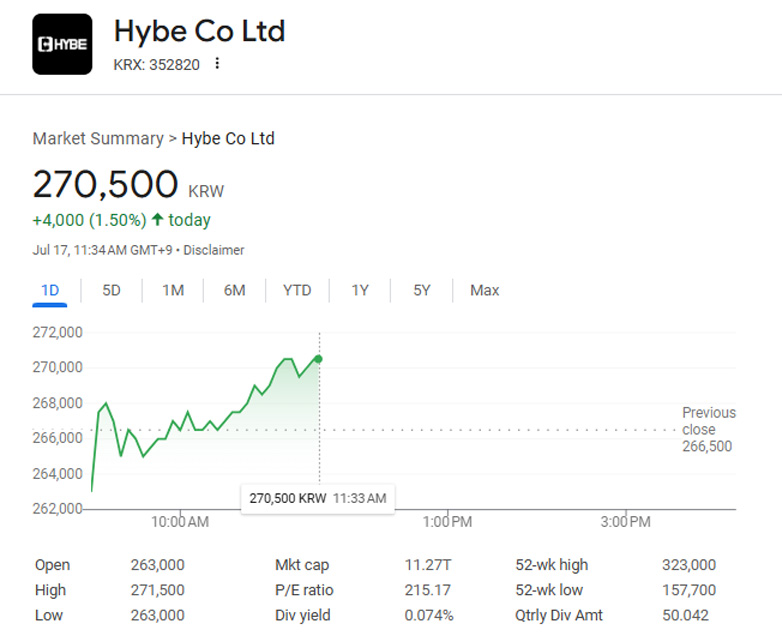Select the Max chart tab
This screenshot has width=782, height=638.
click(x=484, y=290)
